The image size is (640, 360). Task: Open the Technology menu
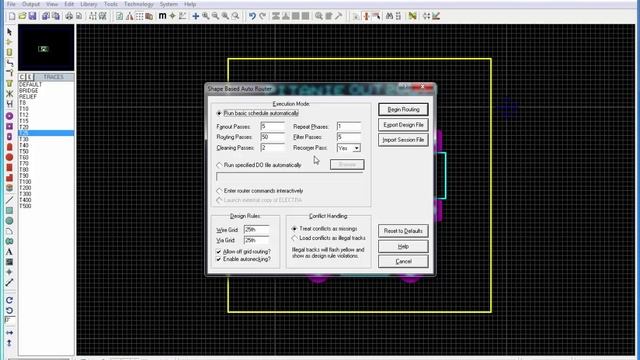(x=139, y=4)
